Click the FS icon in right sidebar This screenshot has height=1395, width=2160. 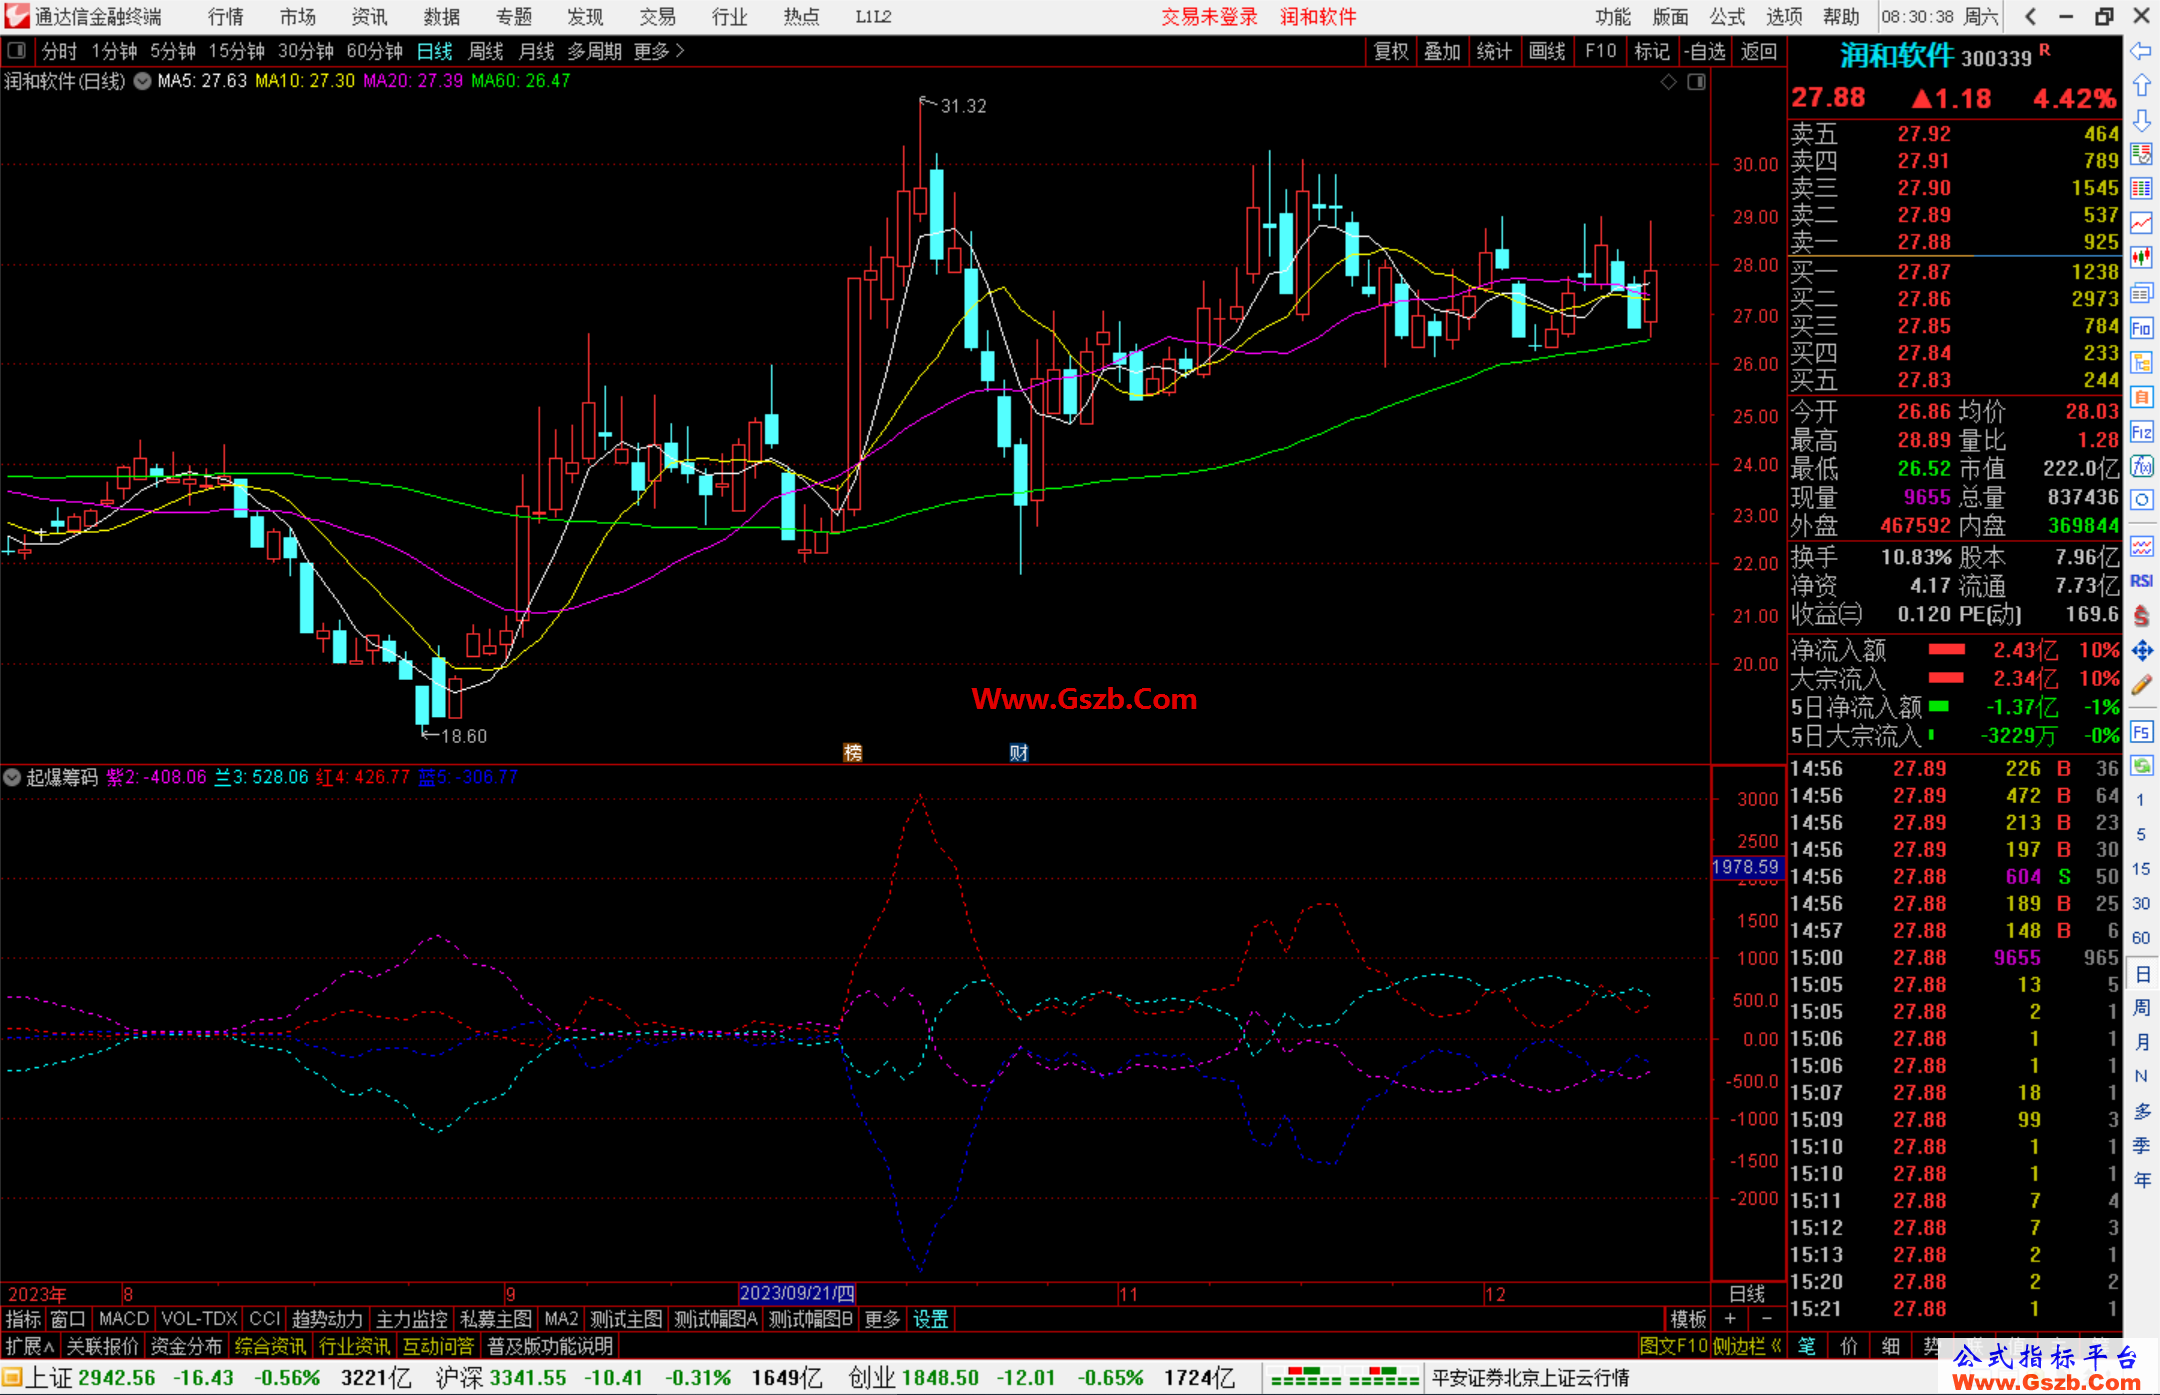2141,732
